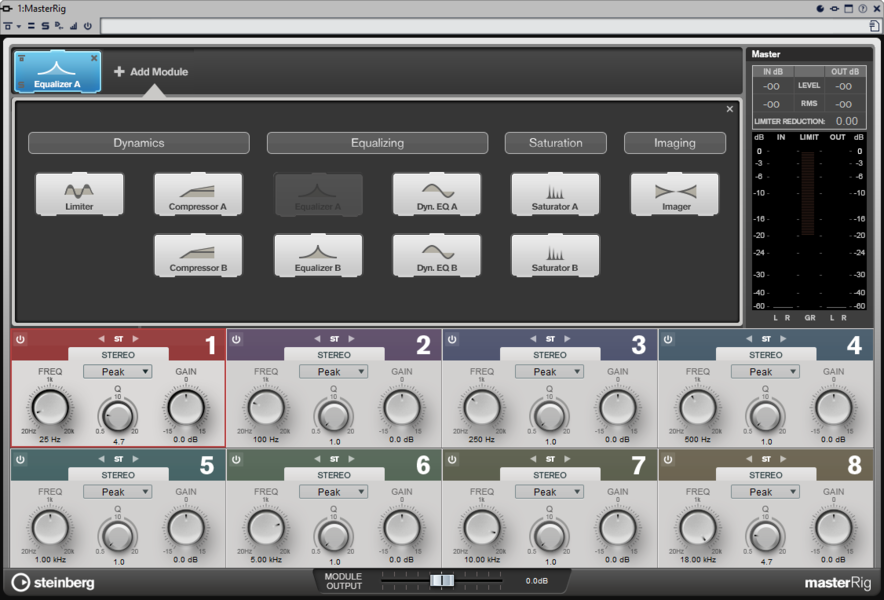Screen dimensions: 884x600
Task: Add the Imager module
Action: click(x=675, y=195)
